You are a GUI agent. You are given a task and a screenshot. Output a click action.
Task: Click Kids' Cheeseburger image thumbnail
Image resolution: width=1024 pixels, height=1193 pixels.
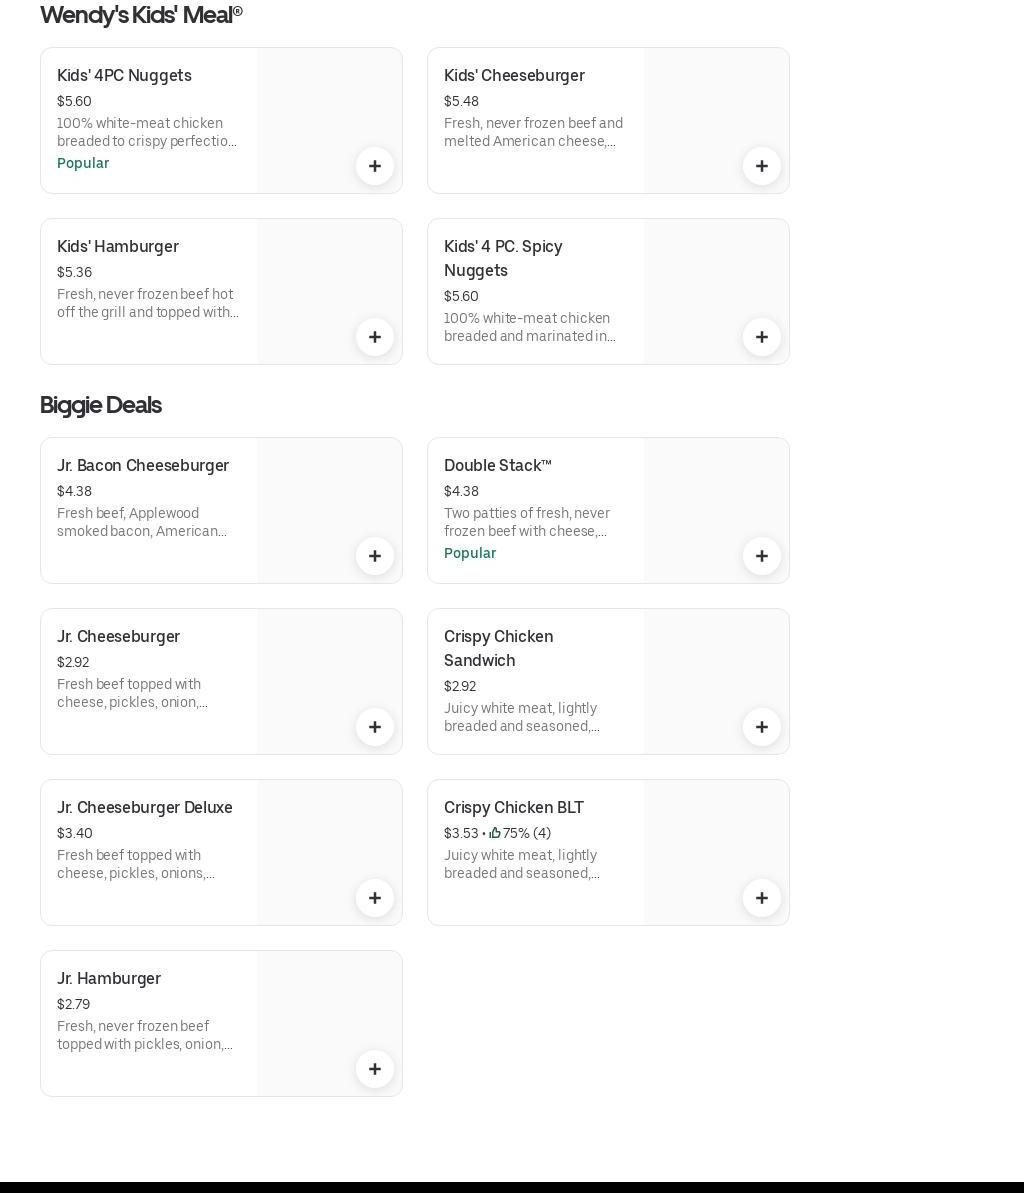700,100
